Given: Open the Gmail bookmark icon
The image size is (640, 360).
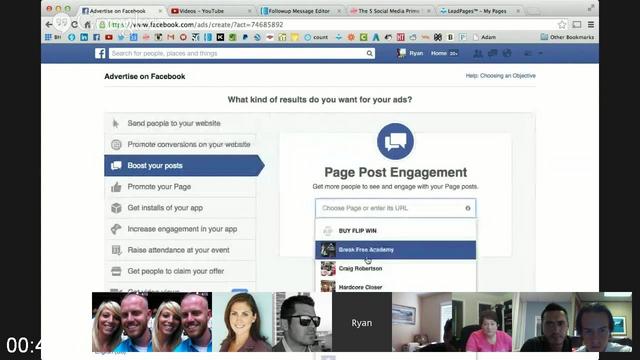Looking at the screenshot, I should point(171,37).
